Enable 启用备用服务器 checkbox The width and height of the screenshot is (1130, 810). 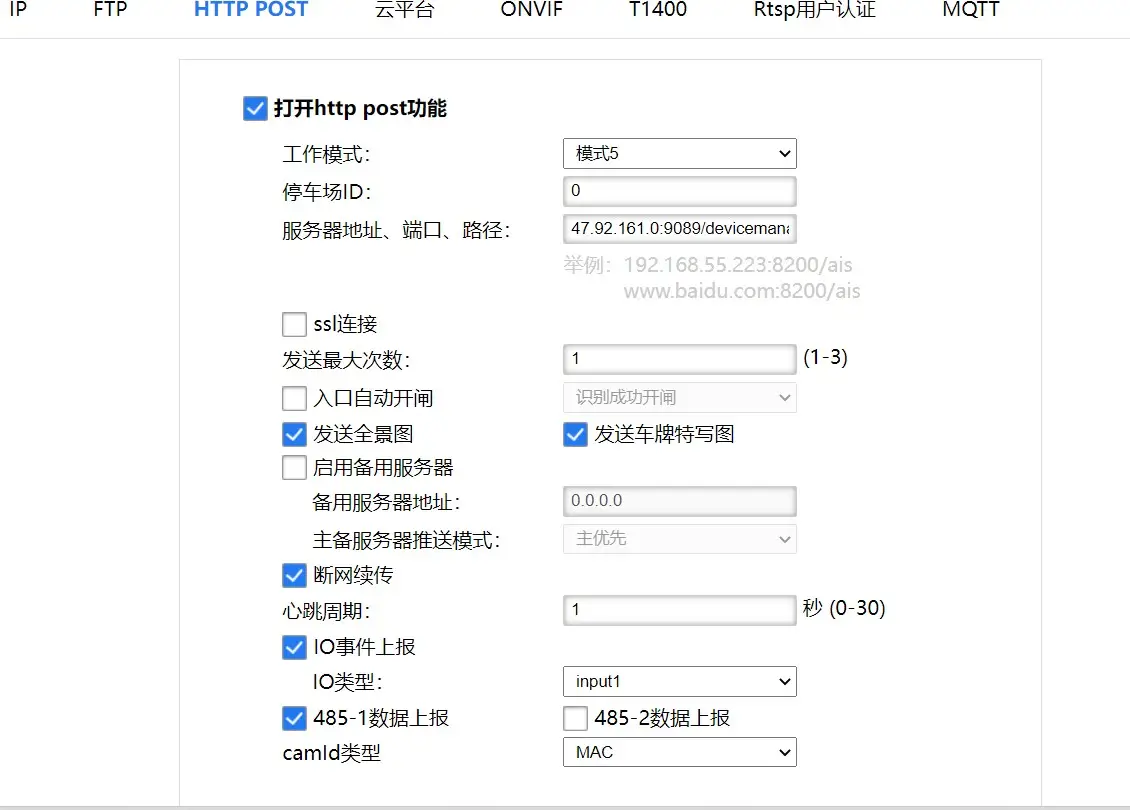click(294, 468)
